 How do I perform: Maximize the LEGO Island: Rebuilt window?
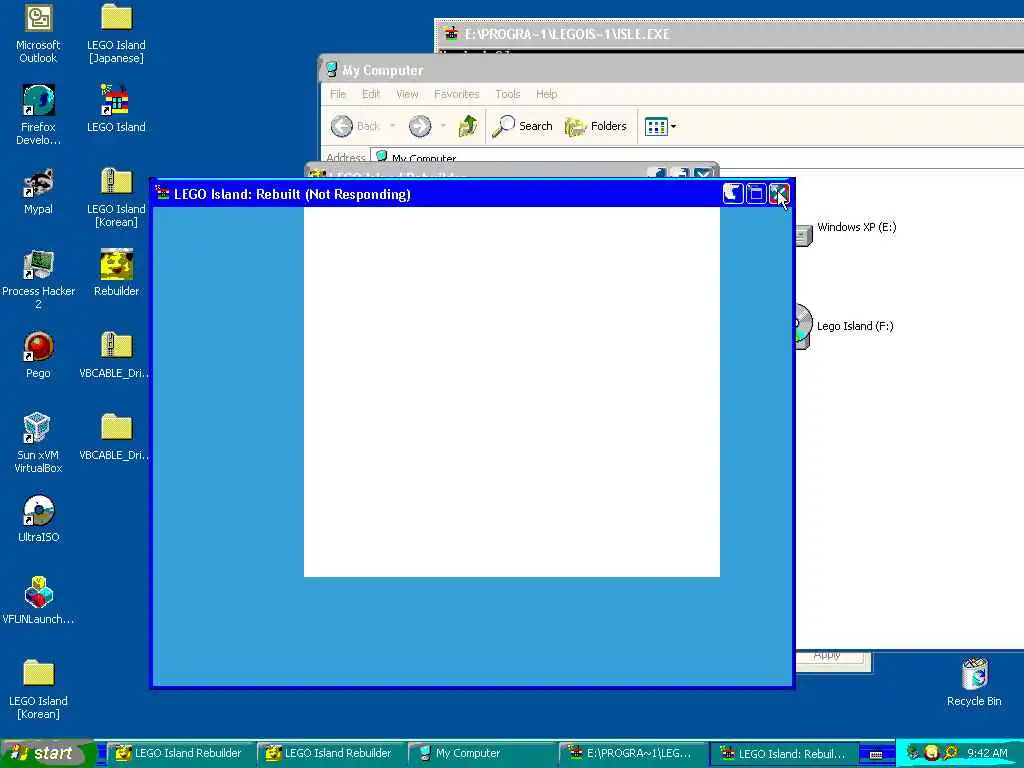click(x=756, y=194)
